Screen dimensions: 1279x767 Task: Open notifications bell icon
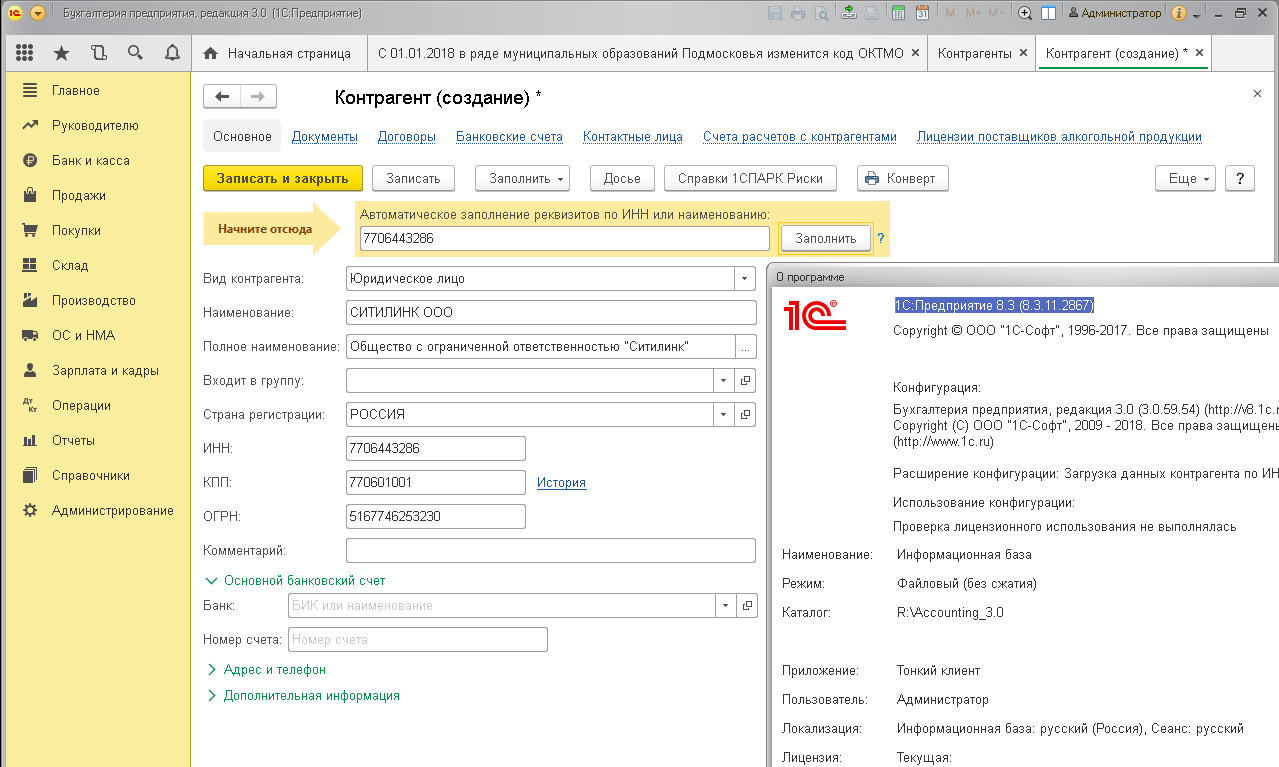point(172,53)
